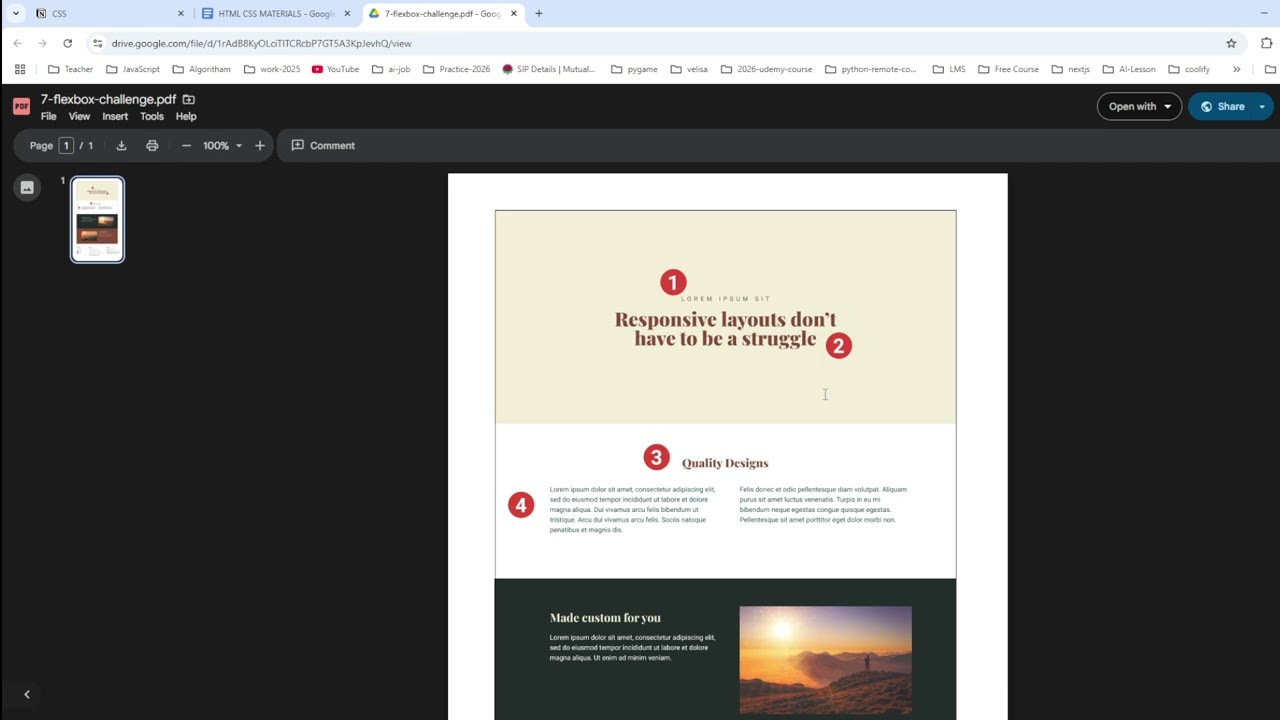Open the ai-job bookmark folder
This screenshot has height=720, width=1280.
click(391, 69)
